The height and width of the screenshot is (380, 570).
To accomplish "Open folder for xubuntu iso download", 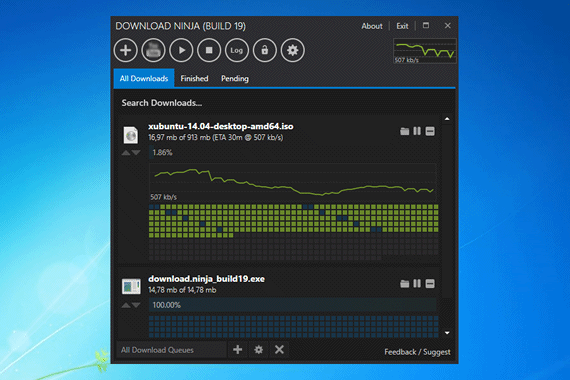I will pyautogui.click(x=405, y=131).
